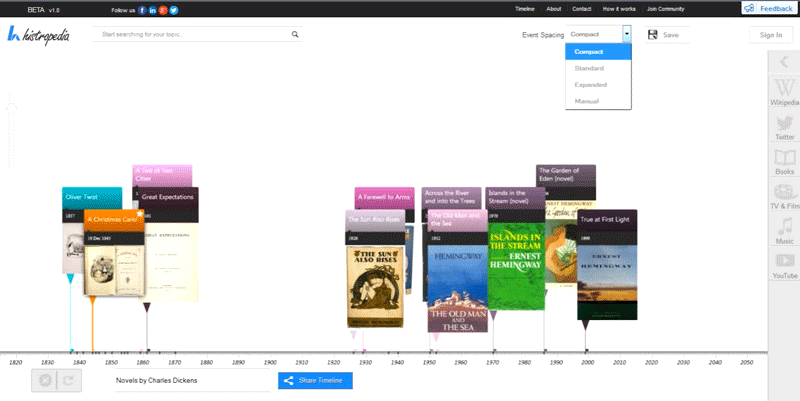
Task: Pick Manual event spacing option
Action: pyautogui.click(x=587, y=100)
